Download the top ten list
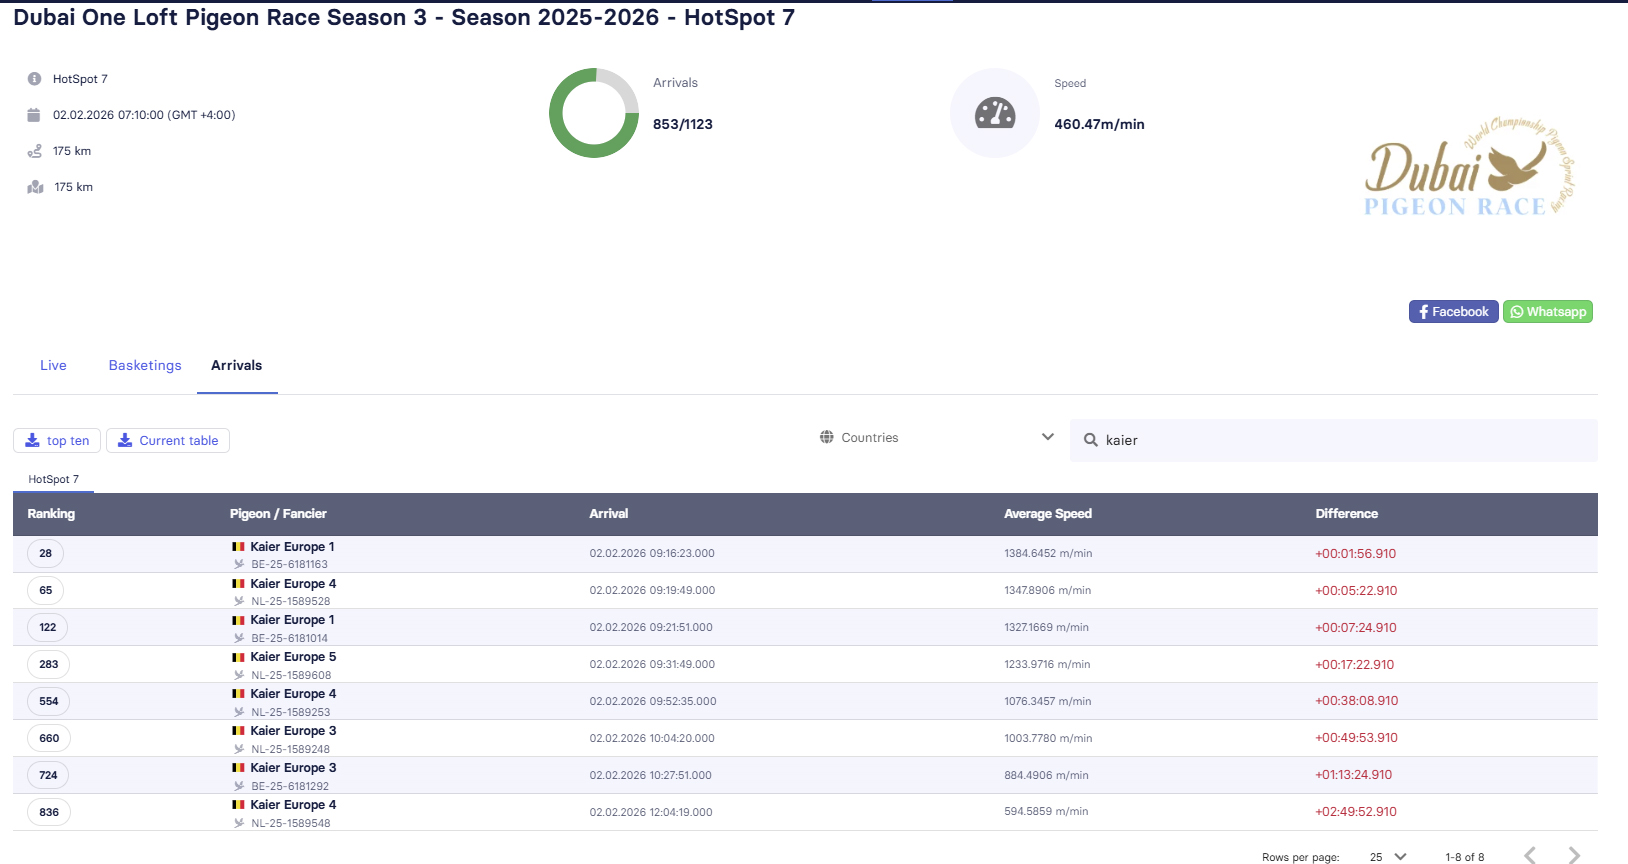Viewport: 1628px width, 864px height. click(57, 441)
